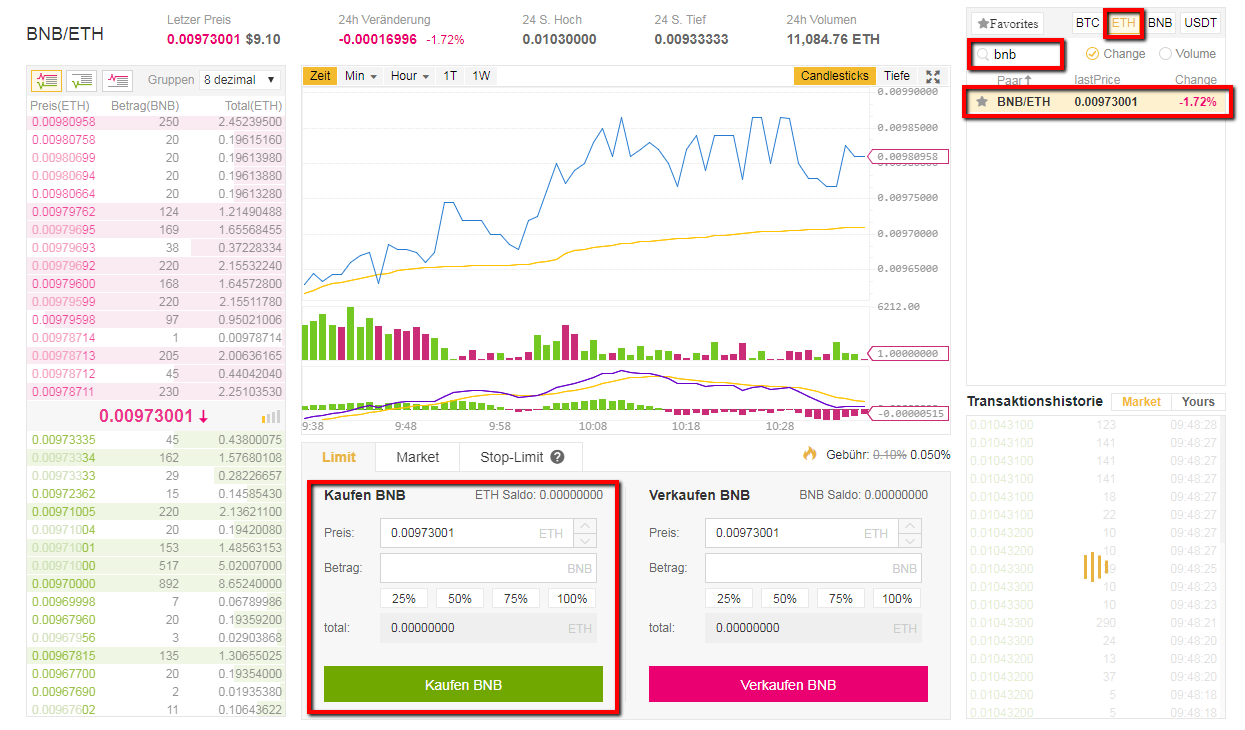Sort market list by Change column header
1245x730 pixels.
click(1196, 80)
